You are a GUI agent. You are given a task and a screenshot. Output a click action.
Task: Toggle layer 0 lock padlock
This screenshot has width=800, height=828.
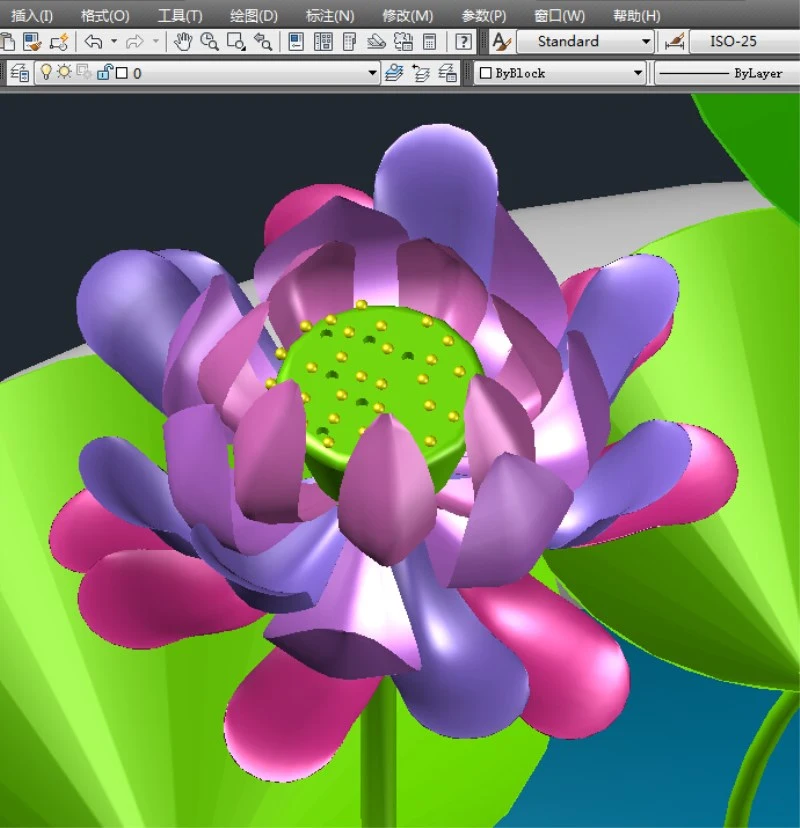pos(105,72)
